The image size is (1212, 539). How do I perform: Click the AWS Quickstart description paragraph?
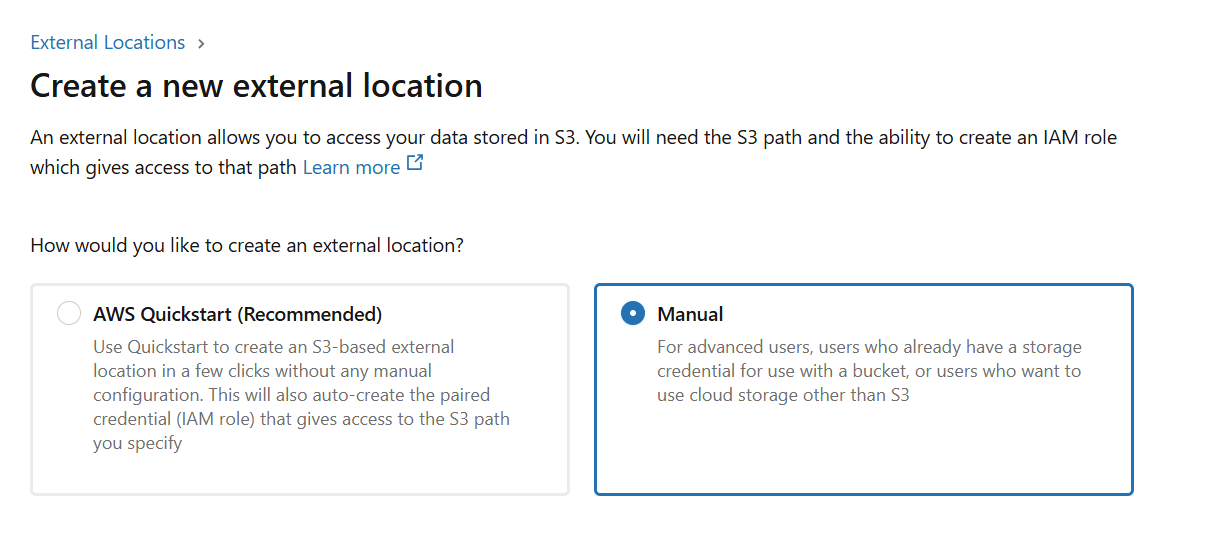(300, 395)
